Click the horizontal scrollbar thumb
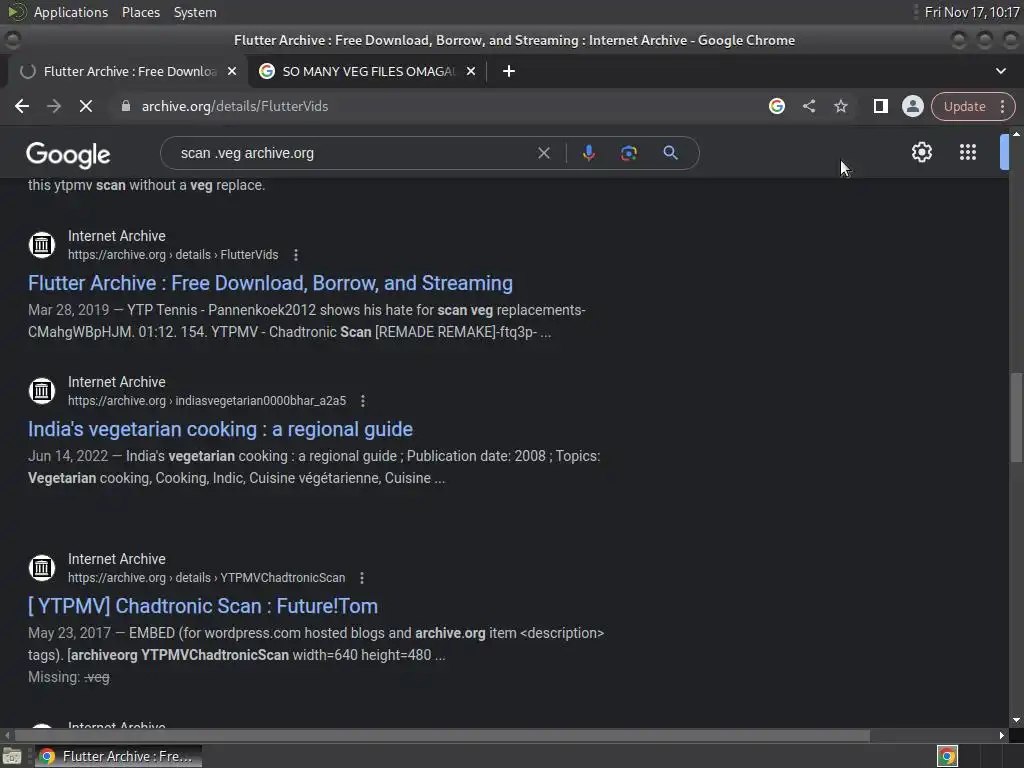Viewport: 1024px width, 768px height. [442, 736]
